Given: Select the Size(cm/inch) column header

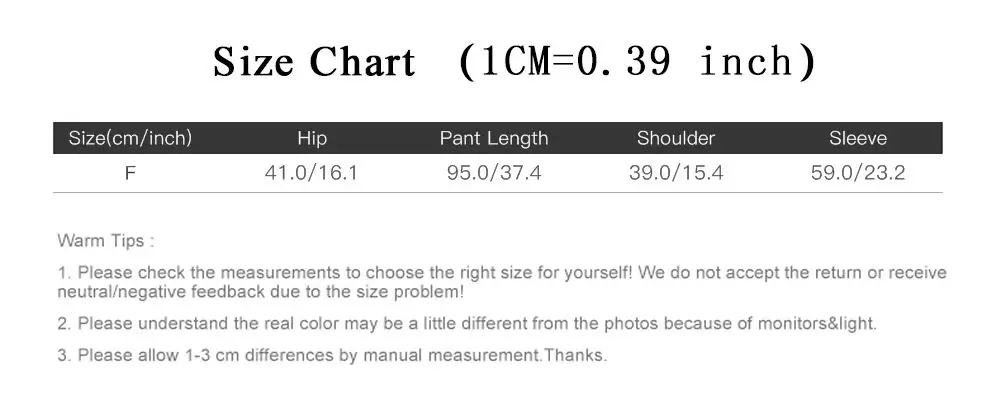Looking at the screenshot, I should click(x=130, y=138).
